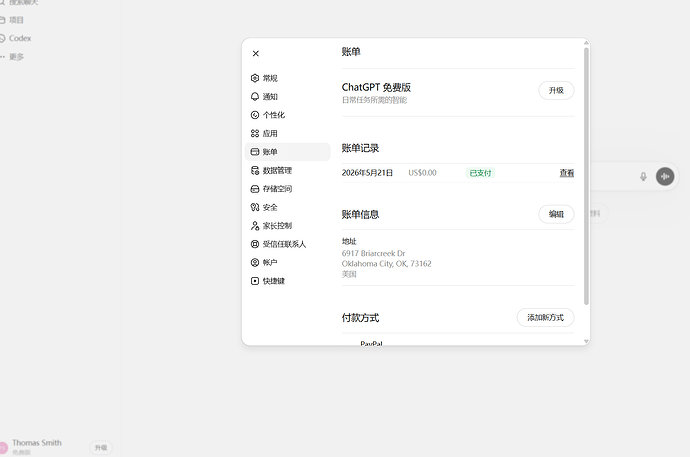Click the 常规 gear icon
The height and width of the screenshot is (457, 690).
pos(255,78)
